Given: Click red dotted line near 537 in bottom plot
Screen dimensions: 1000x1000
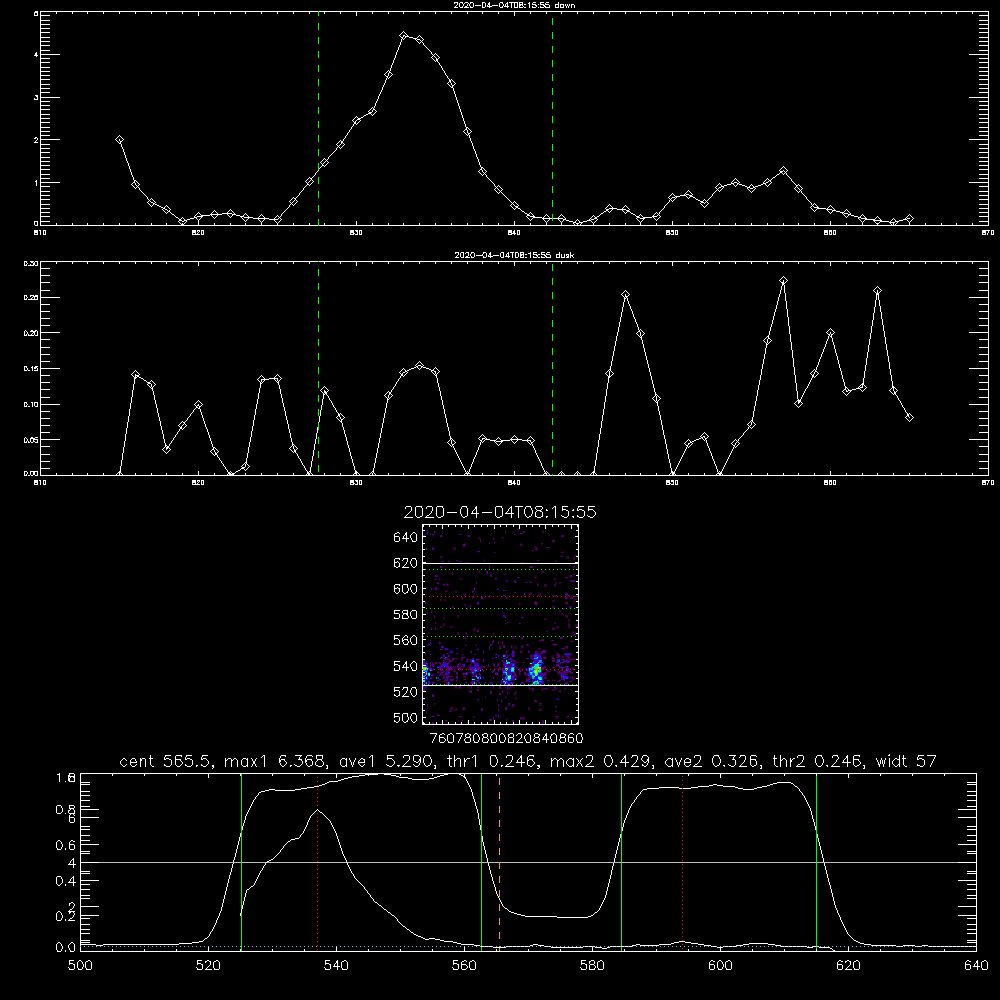Looking at the screenshot, I should 318,860.
